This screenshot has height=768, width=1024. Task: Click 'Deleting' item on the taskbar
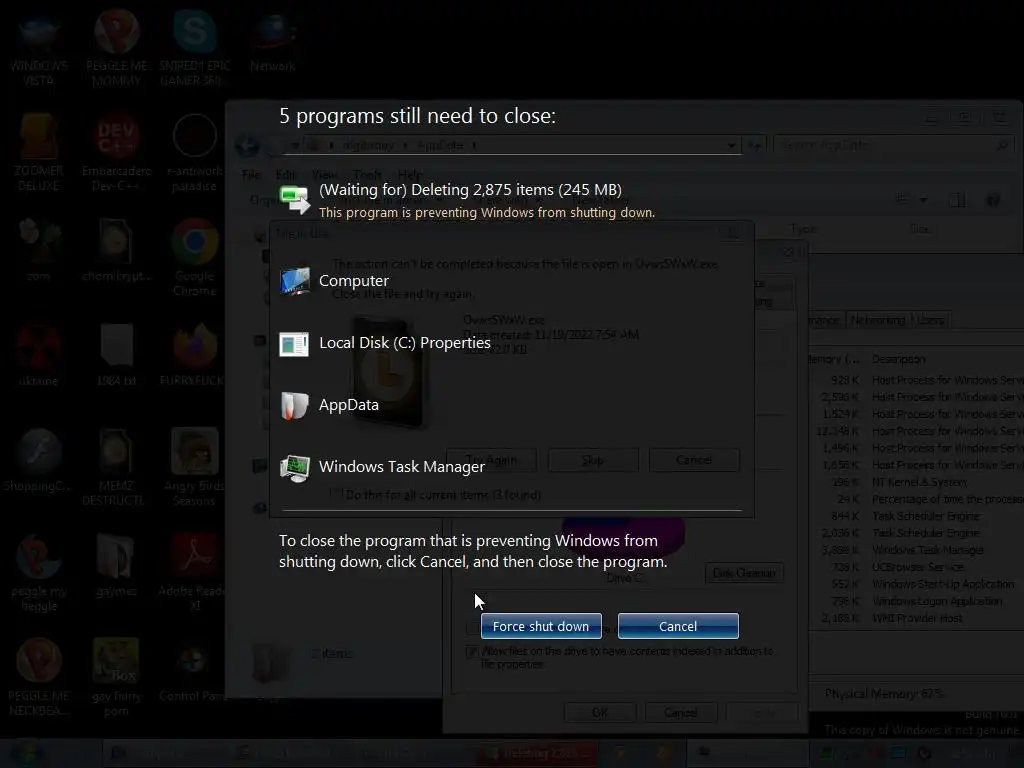tap(537, 754)
